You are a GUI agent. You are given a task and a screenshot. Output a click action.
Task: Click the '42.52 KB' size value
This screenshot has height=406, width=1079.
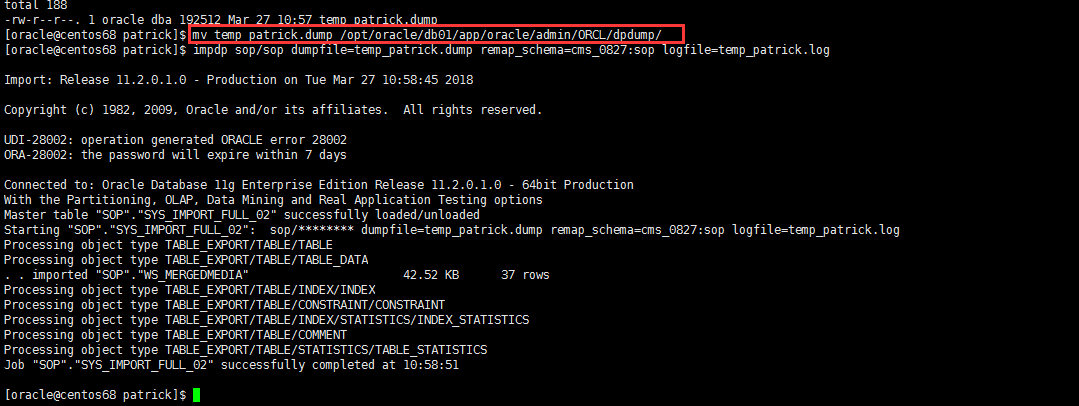(431, 275)
